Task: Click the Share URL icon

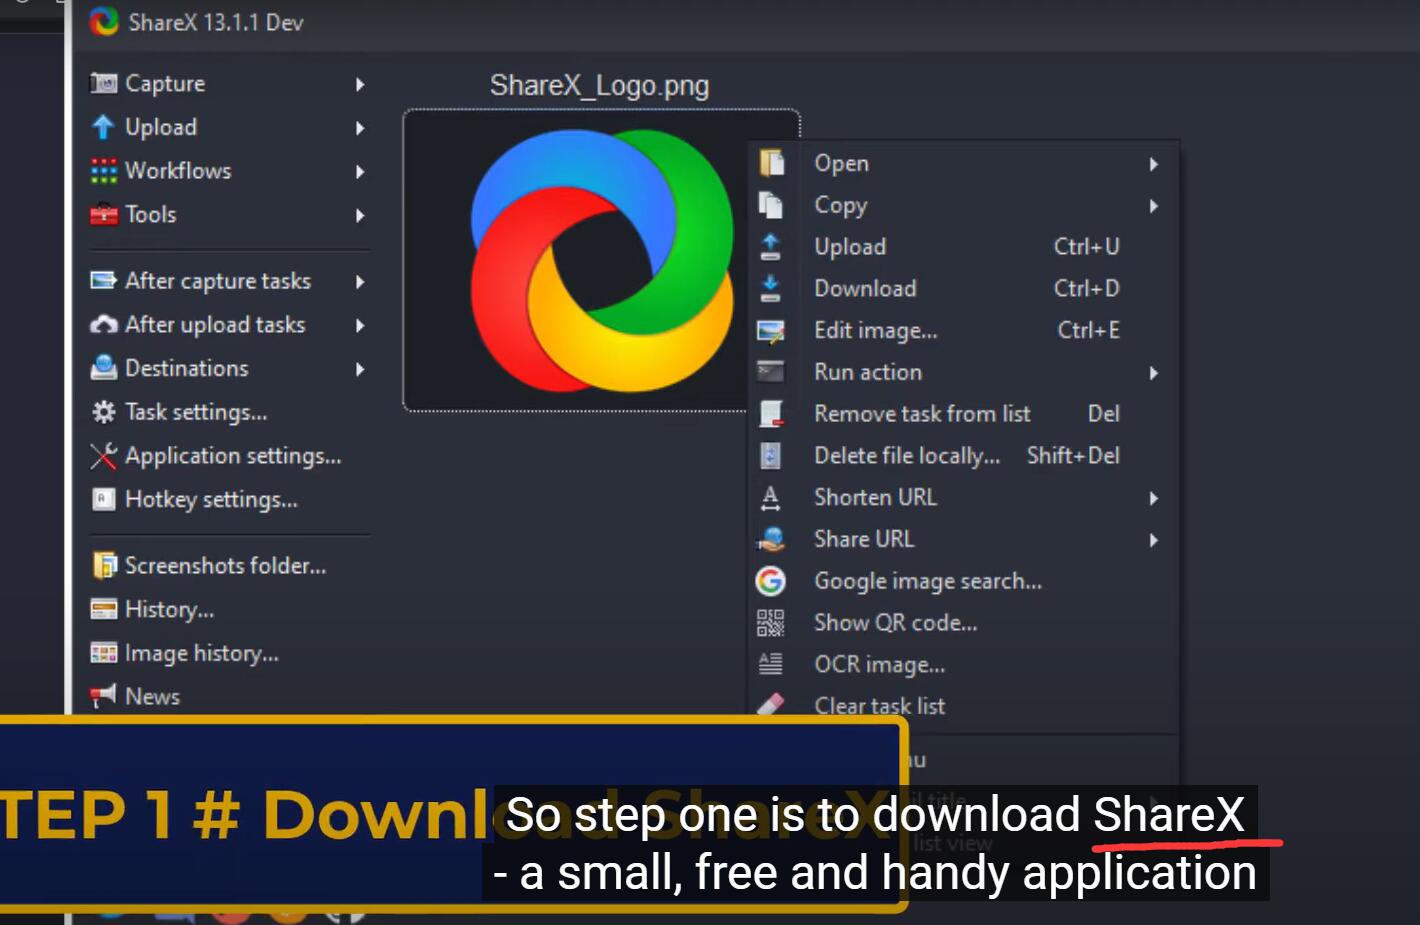Action: [770, 540]
